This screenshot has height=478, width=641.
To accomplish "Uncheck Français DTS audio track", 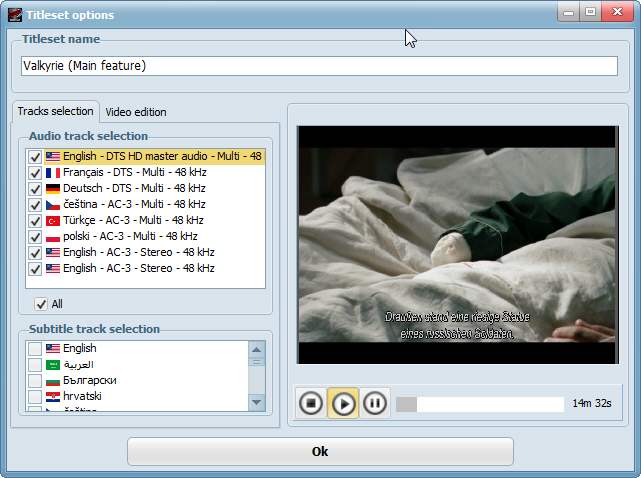I will pyautogui.click(x=35, y=173).
